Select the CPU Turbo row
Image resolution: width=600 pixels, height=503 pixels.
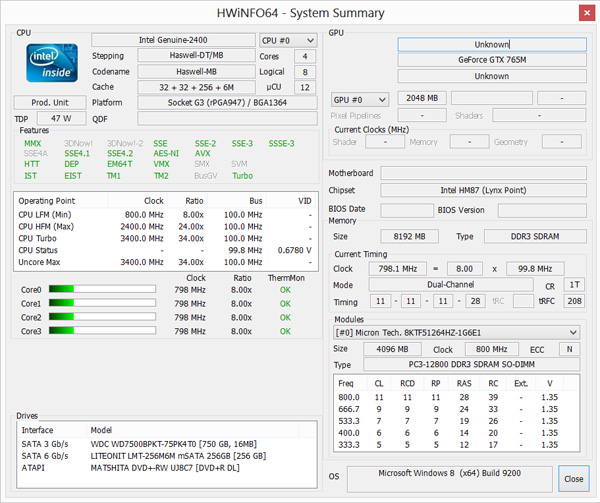[x=166, y=238]
